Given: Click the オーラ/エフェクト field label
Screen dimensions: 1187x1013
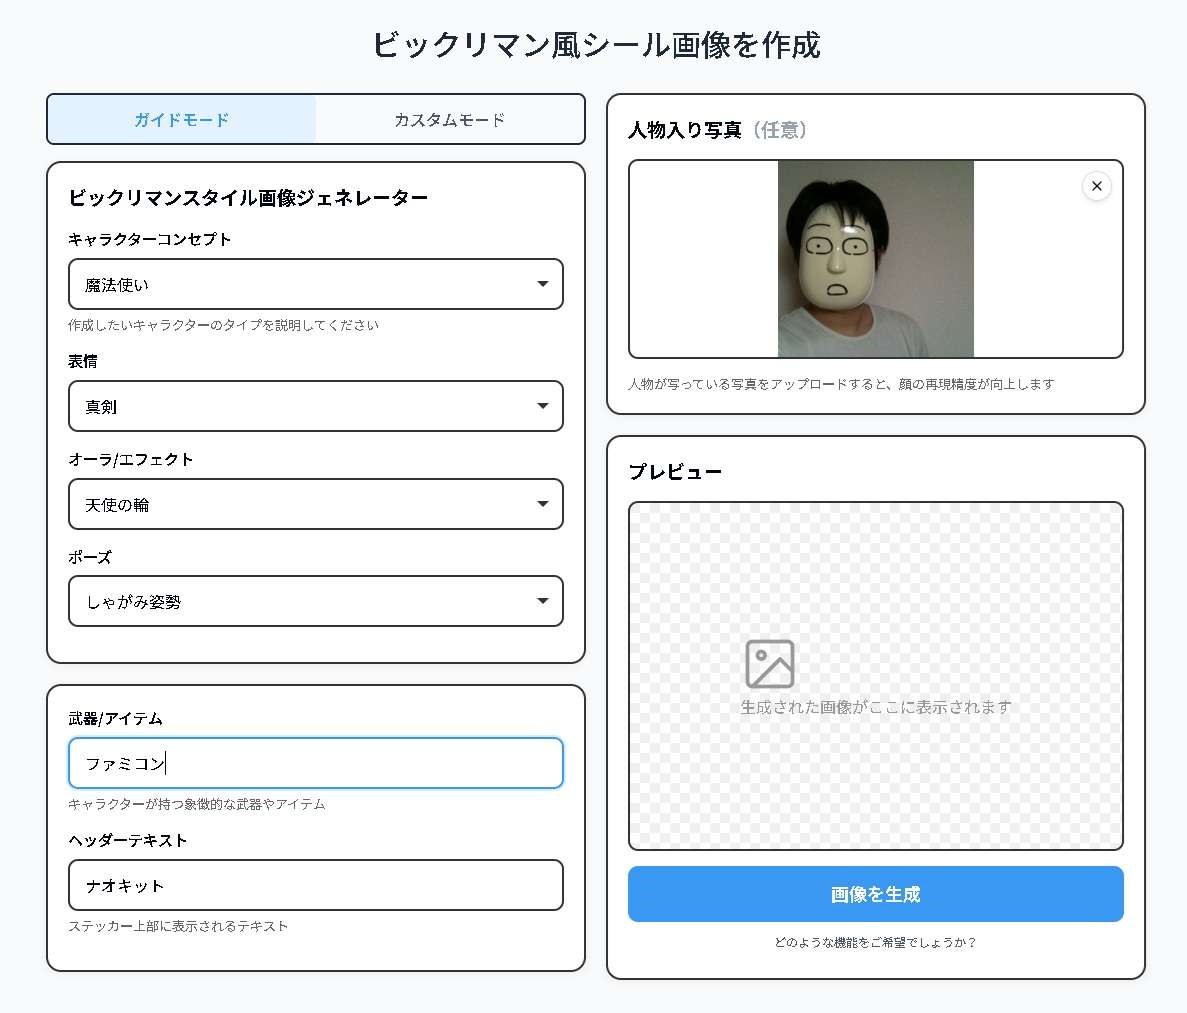Looking at the screenshot, I should coord(131,459).
